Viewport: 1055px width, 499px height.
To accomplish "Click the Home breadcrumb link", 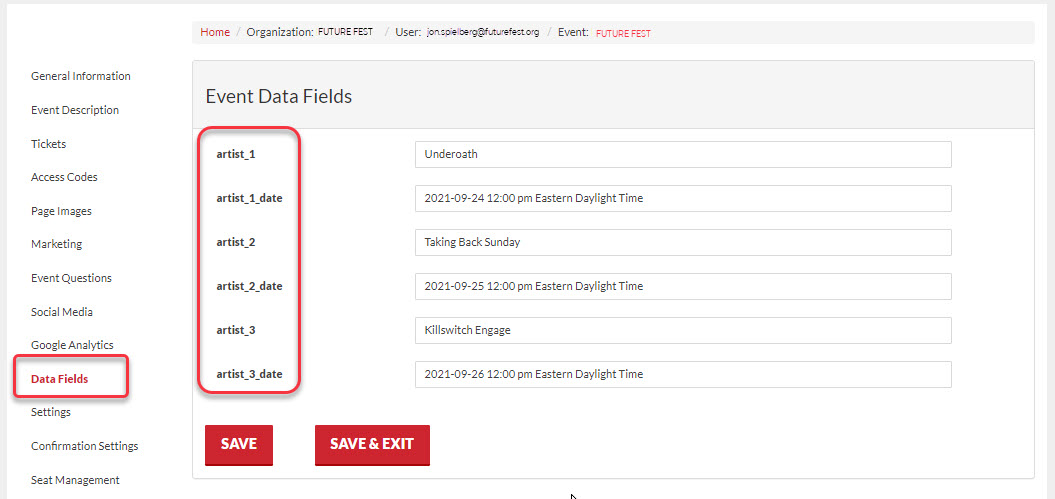I will 215,32.
